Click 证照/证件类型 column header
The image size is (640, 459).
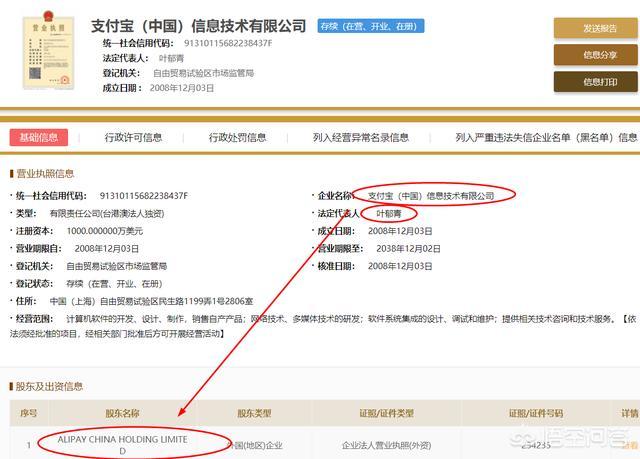point(387,413)
